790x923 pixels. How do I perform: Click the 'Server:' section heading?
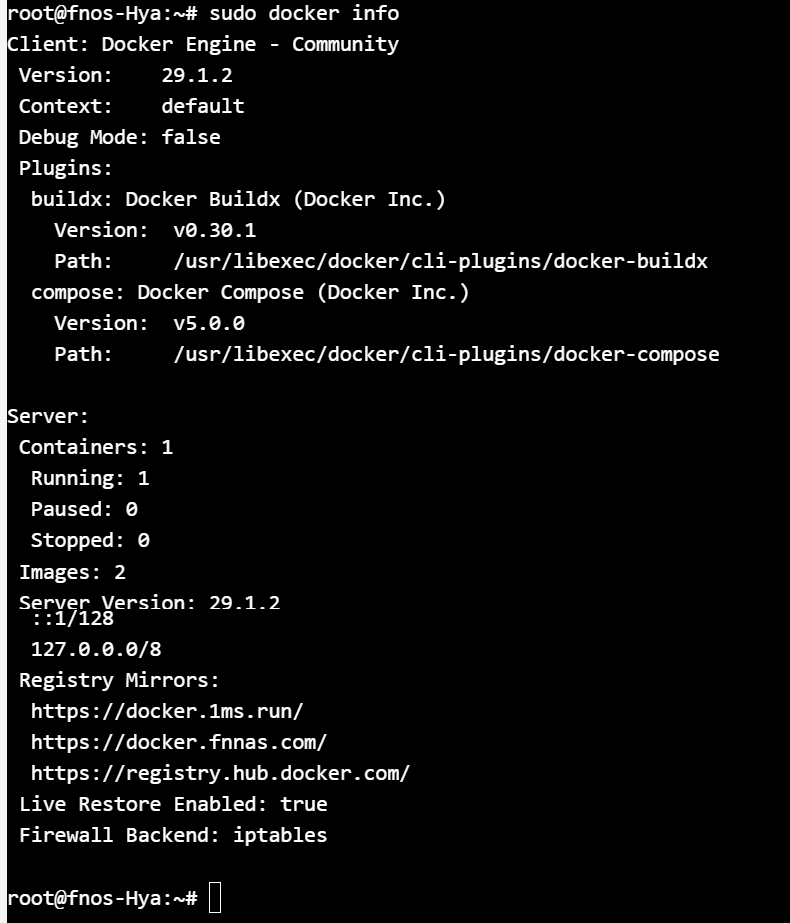click(48, 416)
